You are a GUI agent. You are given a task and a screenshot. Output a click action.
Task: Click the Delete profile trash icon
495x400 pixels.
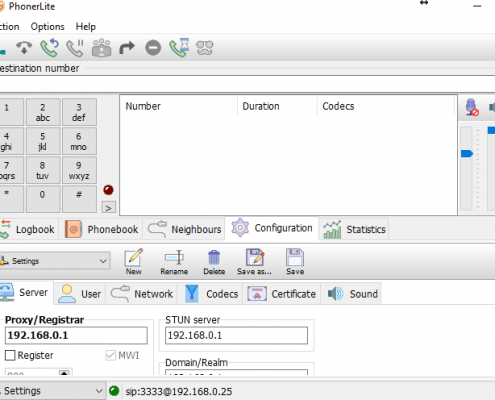click(x=214, y=262)
